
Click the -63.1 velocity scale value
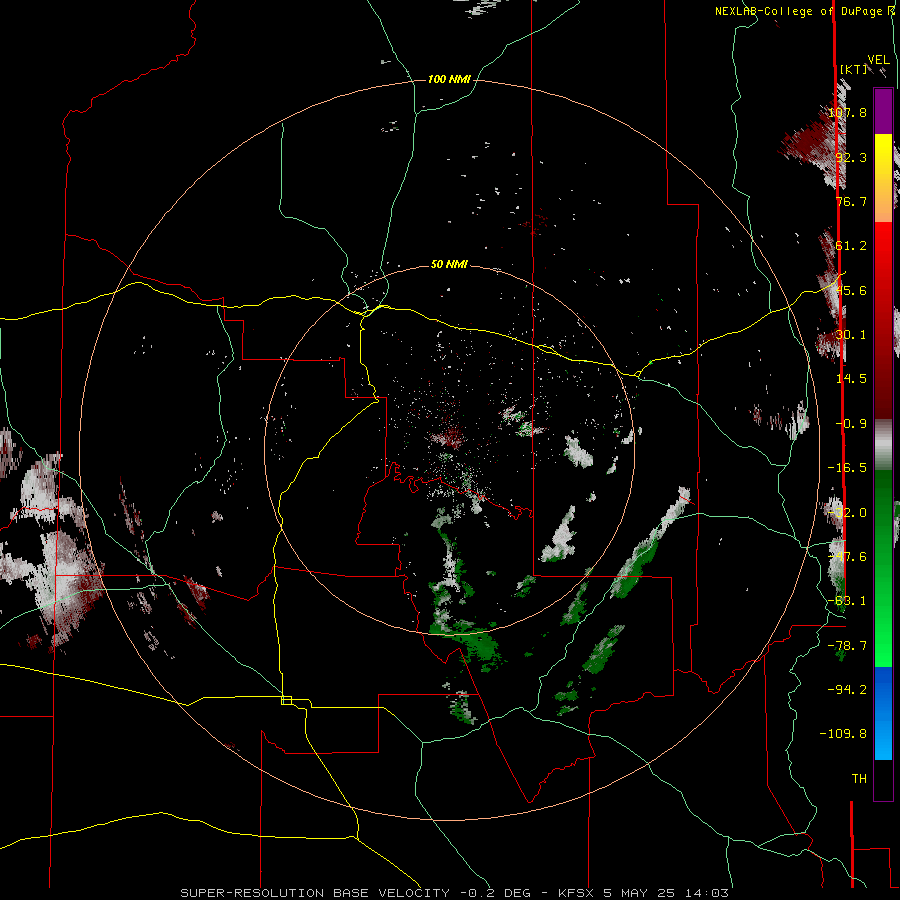pyautogui.click(x=847, y=601)
